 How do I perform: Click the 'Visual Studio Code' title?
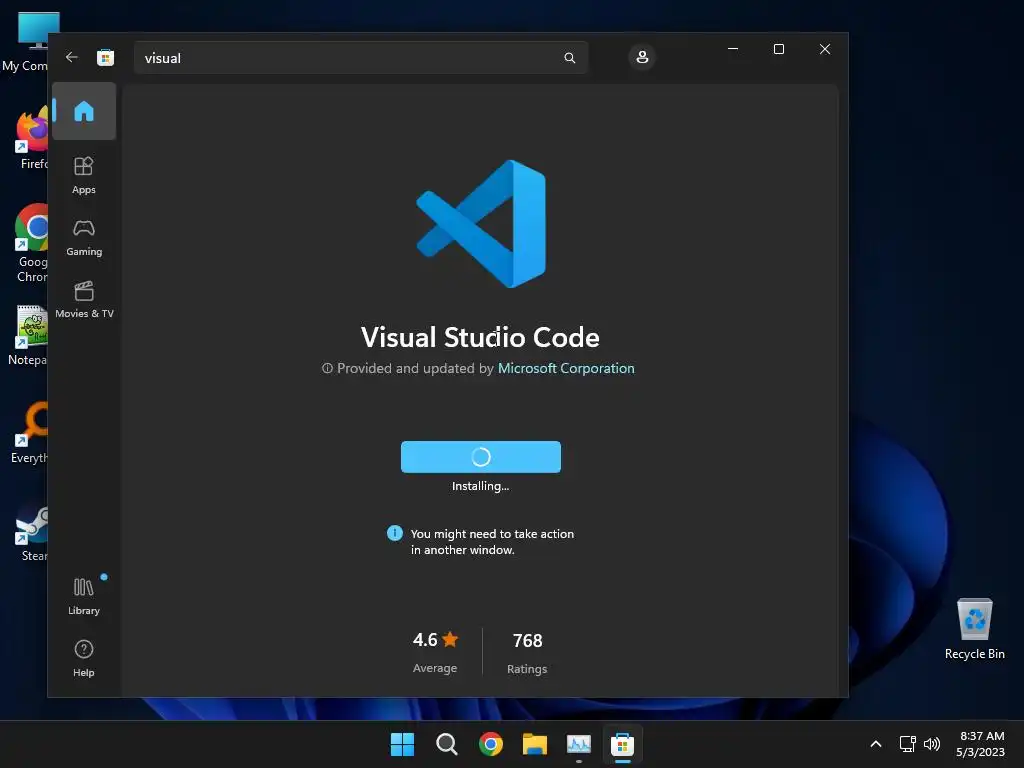(x=480, y=337)
